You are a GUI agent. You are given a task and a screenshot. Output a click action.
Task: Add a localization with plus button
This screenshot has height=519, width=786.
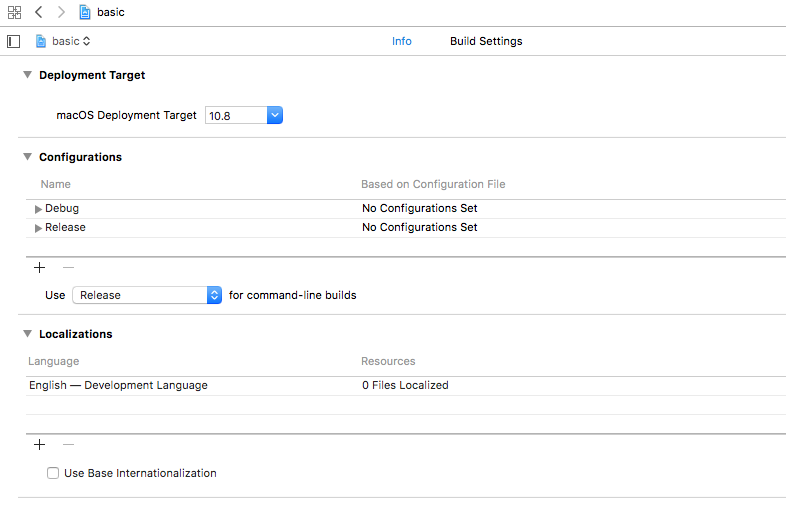(40, 444)
